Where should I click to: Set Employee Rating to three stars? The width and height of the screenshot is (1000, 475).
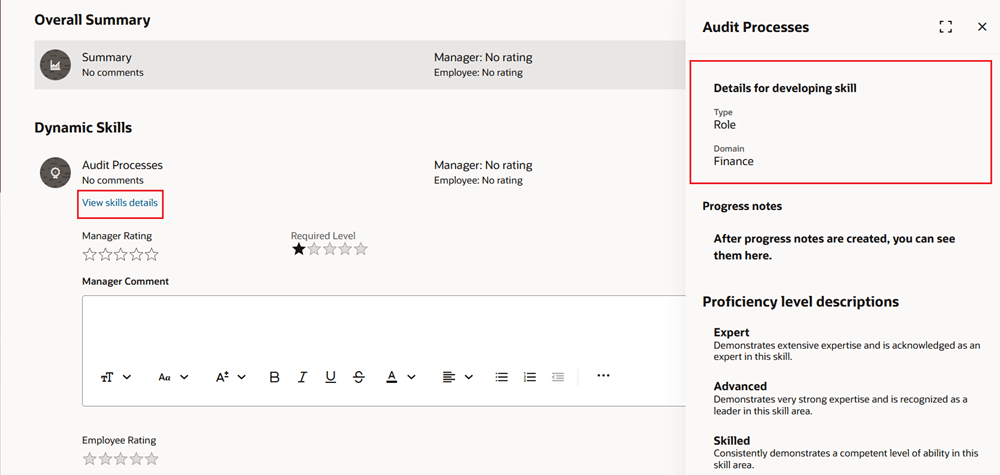pyautogui.click(x=121, y=458)
